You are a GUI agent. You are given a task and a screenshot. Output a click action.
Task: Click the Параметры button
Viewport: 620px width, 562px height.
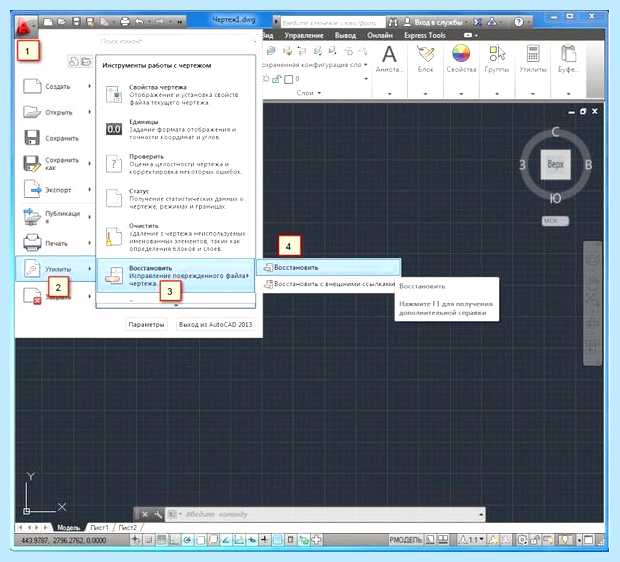(146, 324)
